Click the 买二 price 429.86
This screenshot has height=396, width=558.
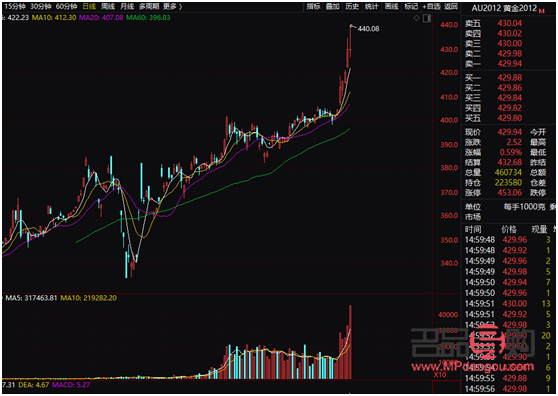tap(510, 88)
